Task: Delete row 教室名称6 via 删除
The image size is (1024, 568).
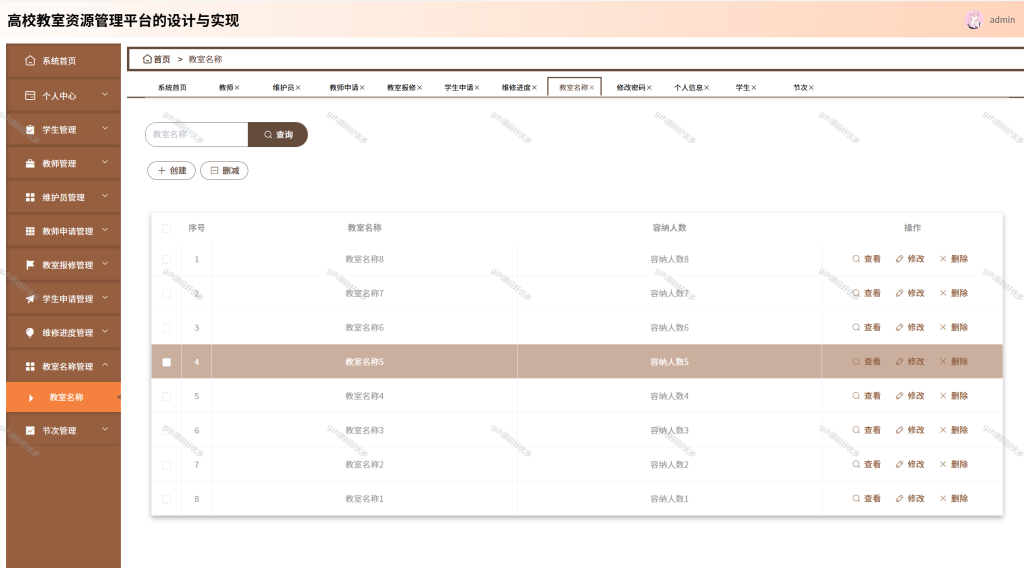Action: click(x=953, y=328)
